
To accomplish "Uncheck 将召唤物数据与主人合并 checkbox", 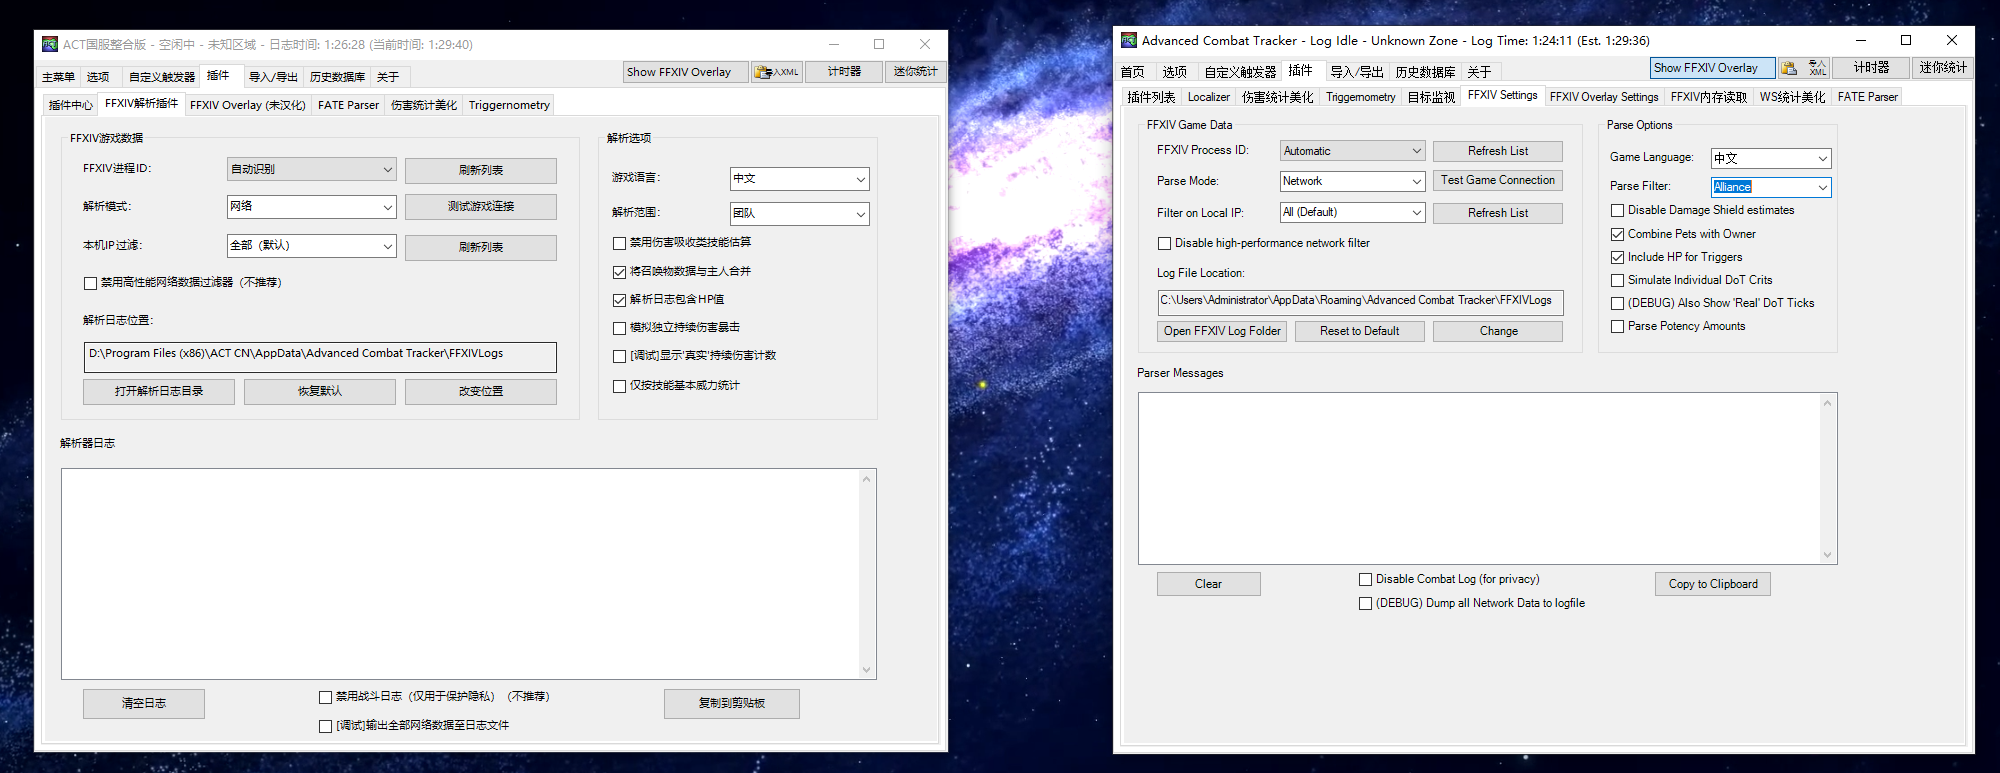I will click(619, 272).
